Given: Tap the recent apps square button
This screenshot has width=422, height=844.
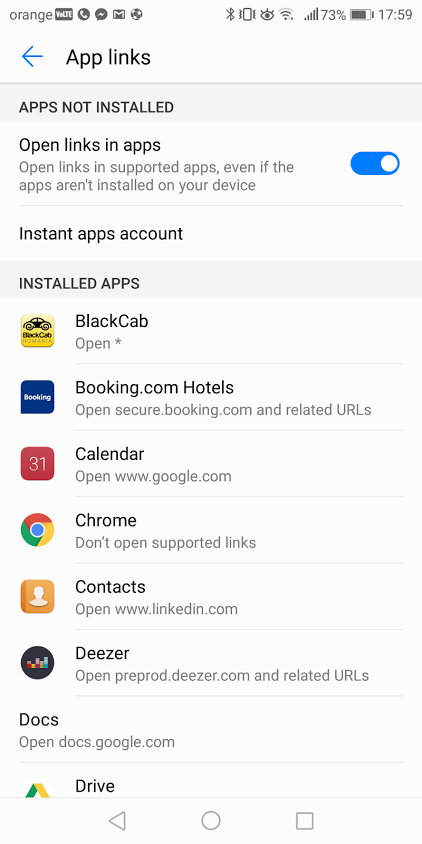Looking at the screenshot, I should coord(305,821).
